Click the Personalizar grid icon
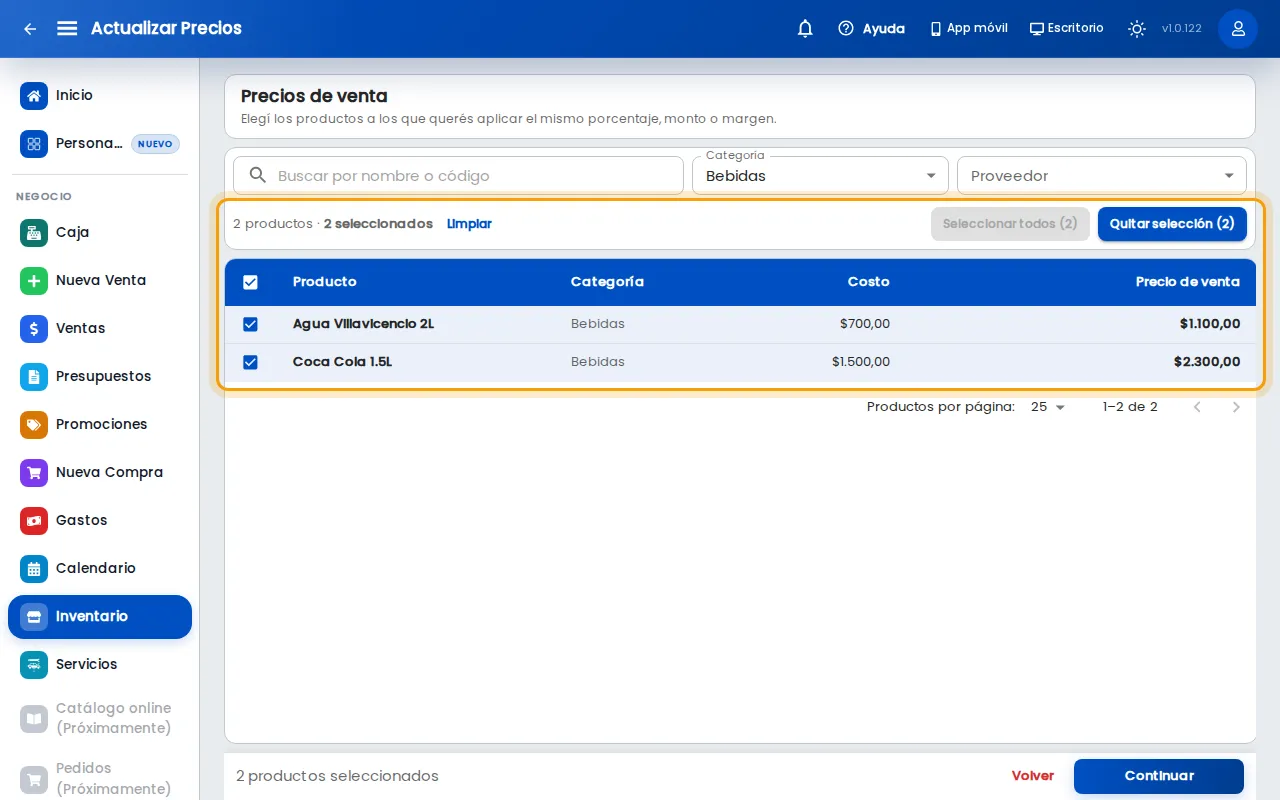The height and width of the screenshot is (800, 1280). coord(34,144)
